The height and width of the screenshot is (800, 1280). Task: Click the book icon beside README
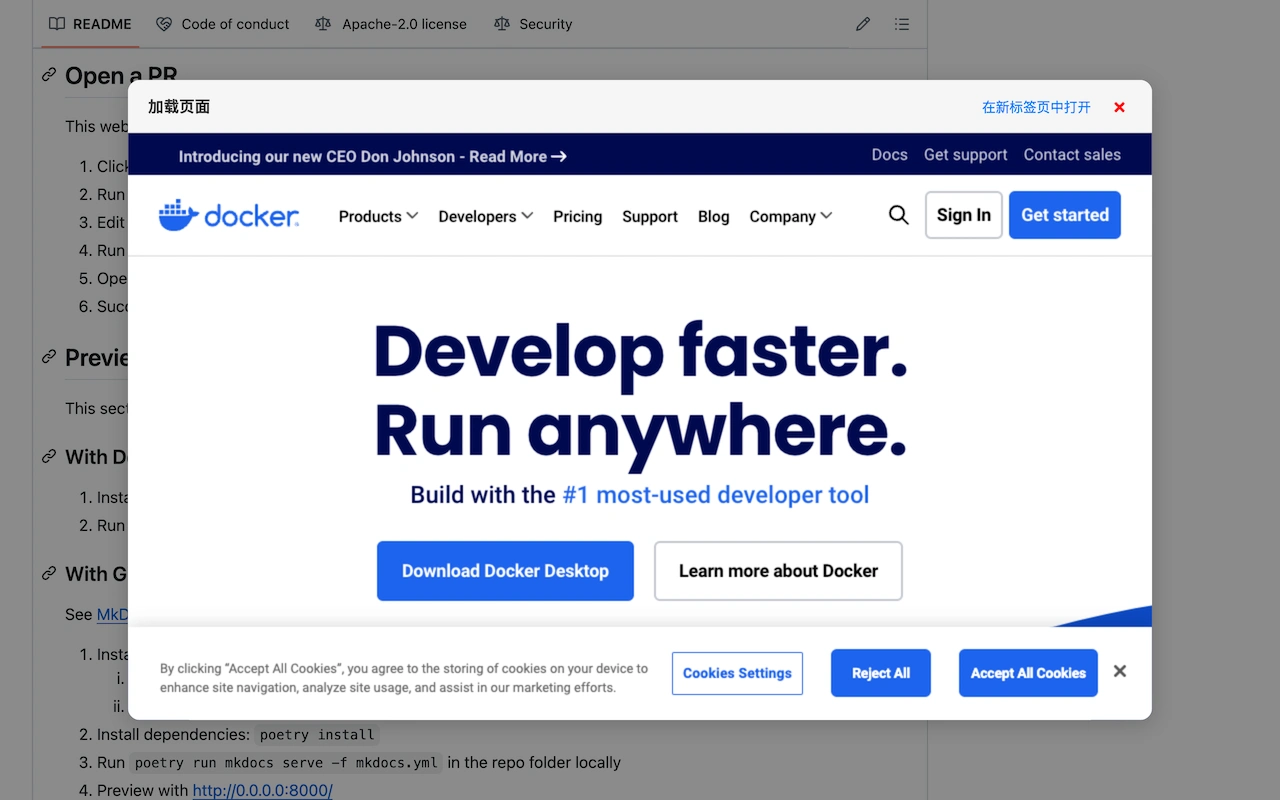[x=57, y=23]
